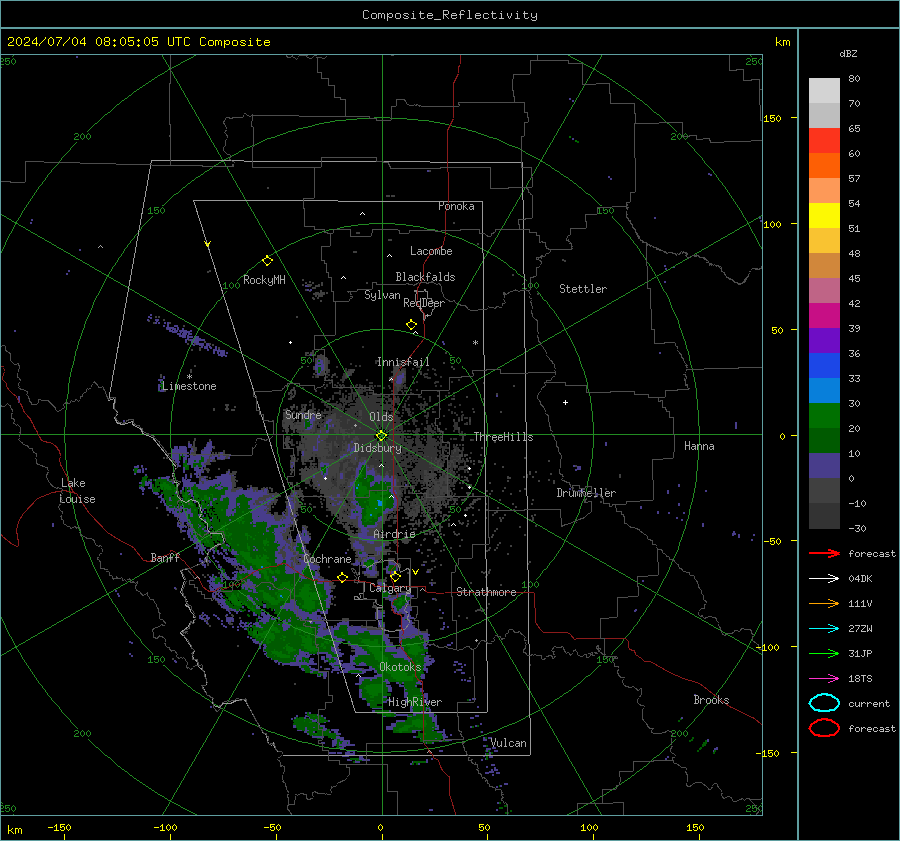This screenshot has width=900, height=841.
Task: Click the red forecast arrow in legend
Action: point(824,553)
